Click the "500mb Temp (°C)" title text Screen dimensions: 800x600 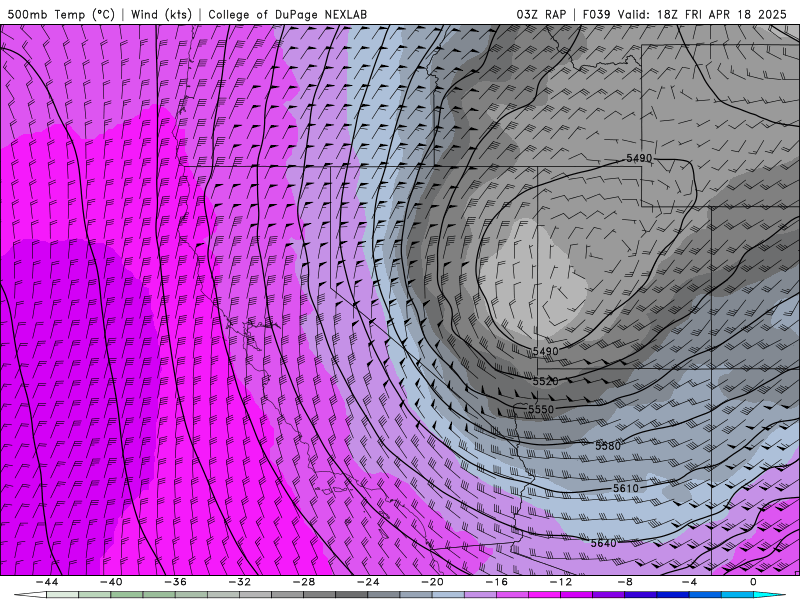(x=61, y=14)
